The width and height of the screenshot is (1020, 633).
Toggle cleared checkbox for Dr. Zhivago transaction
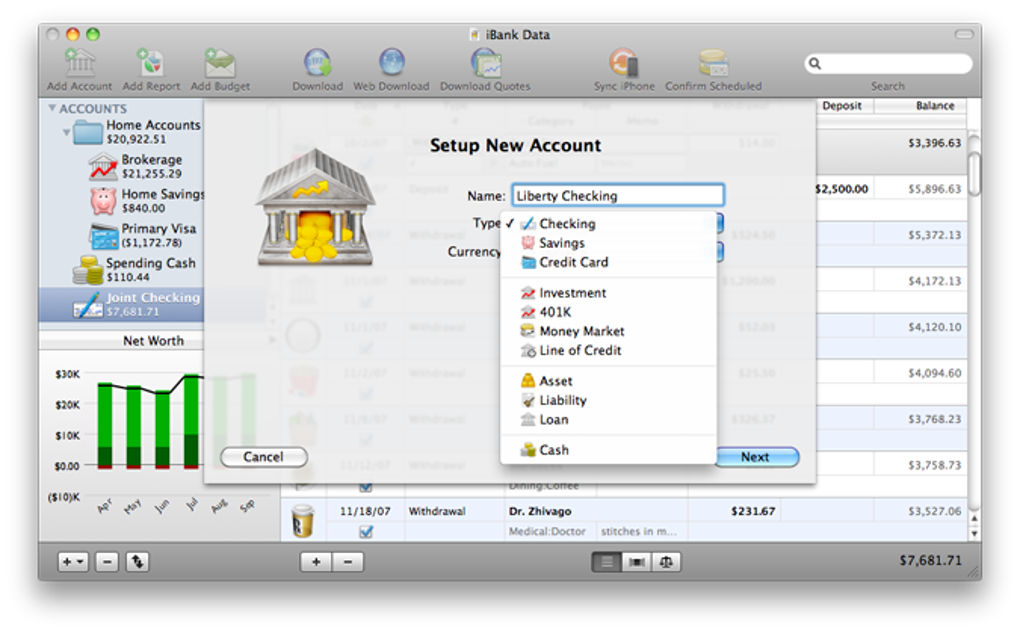pos(366,532)
